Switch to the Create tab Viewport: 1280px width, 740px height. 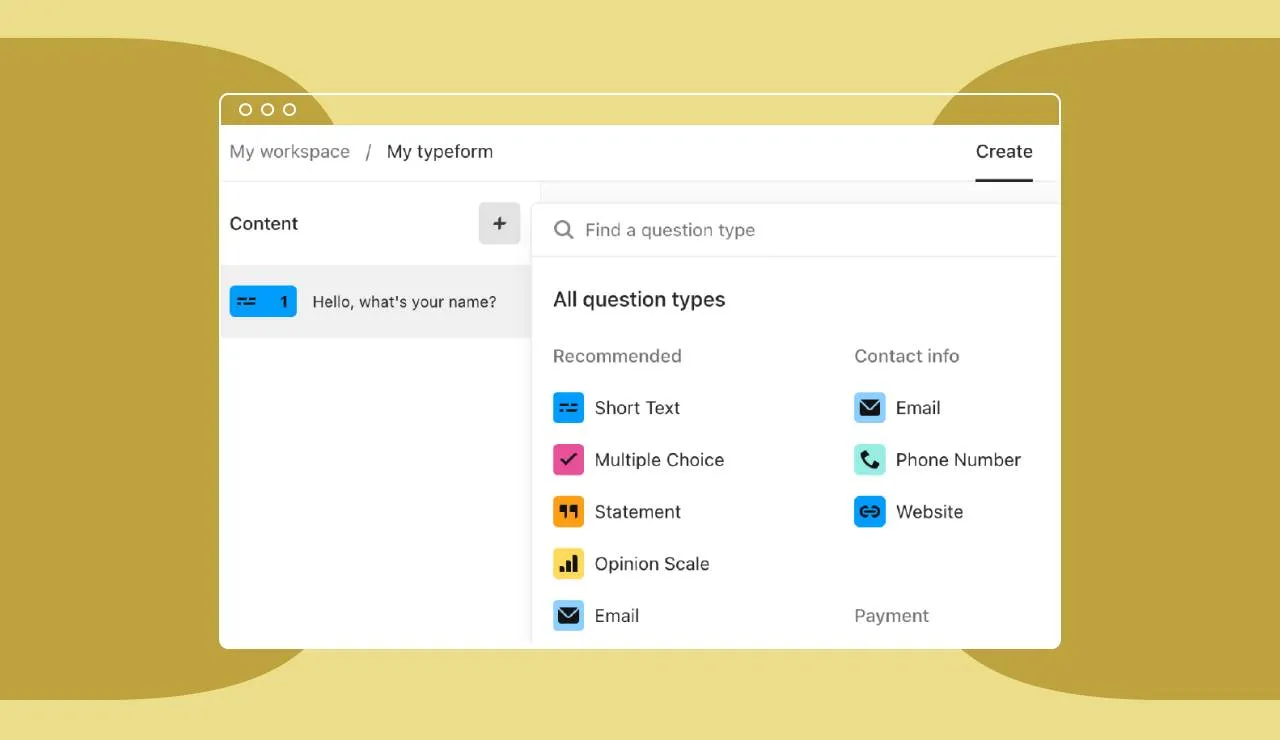pyautogui.click(x=1003, y=152)
